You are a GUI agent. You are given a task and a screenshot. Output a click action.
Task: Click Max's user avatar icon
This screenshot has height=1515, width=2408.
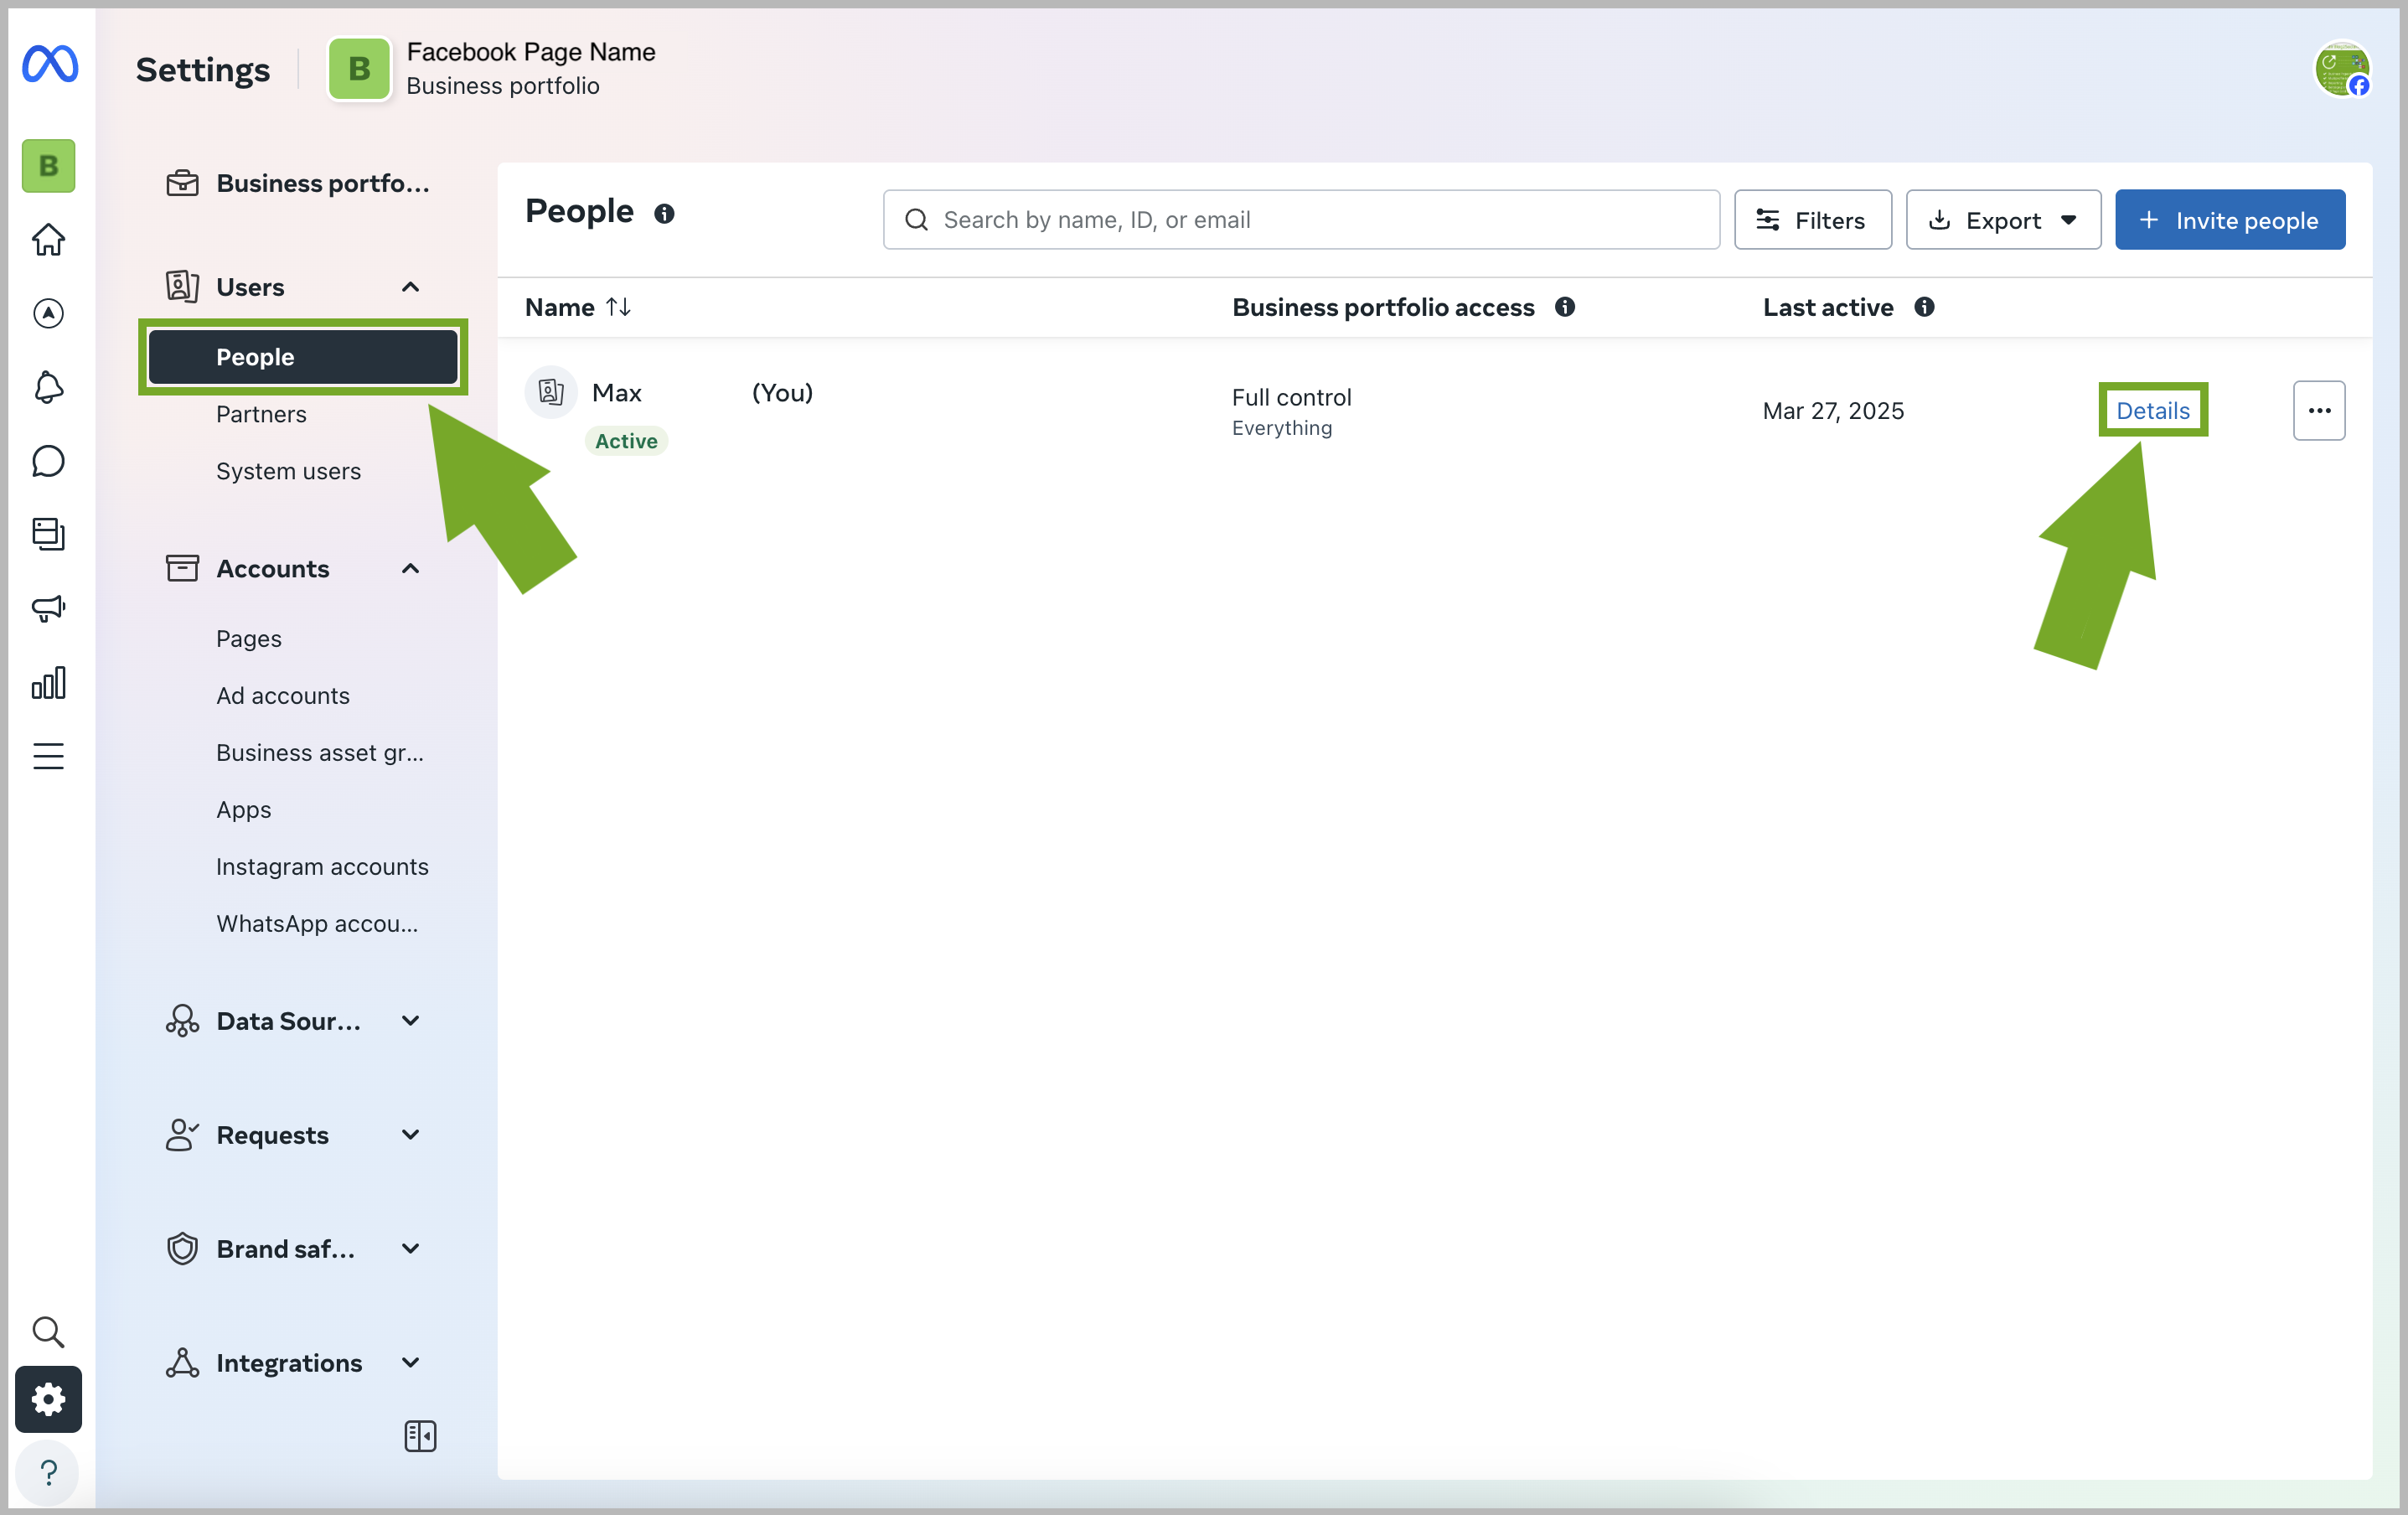[551, 392]
